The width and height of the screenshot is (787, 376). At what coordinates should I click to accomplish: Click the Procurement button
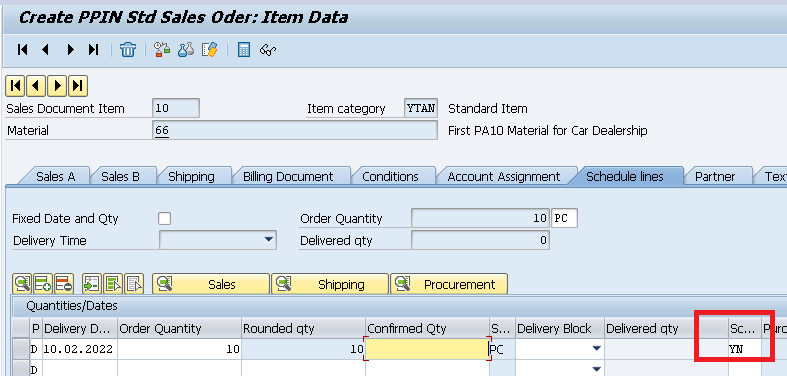[x=449, y=284]
